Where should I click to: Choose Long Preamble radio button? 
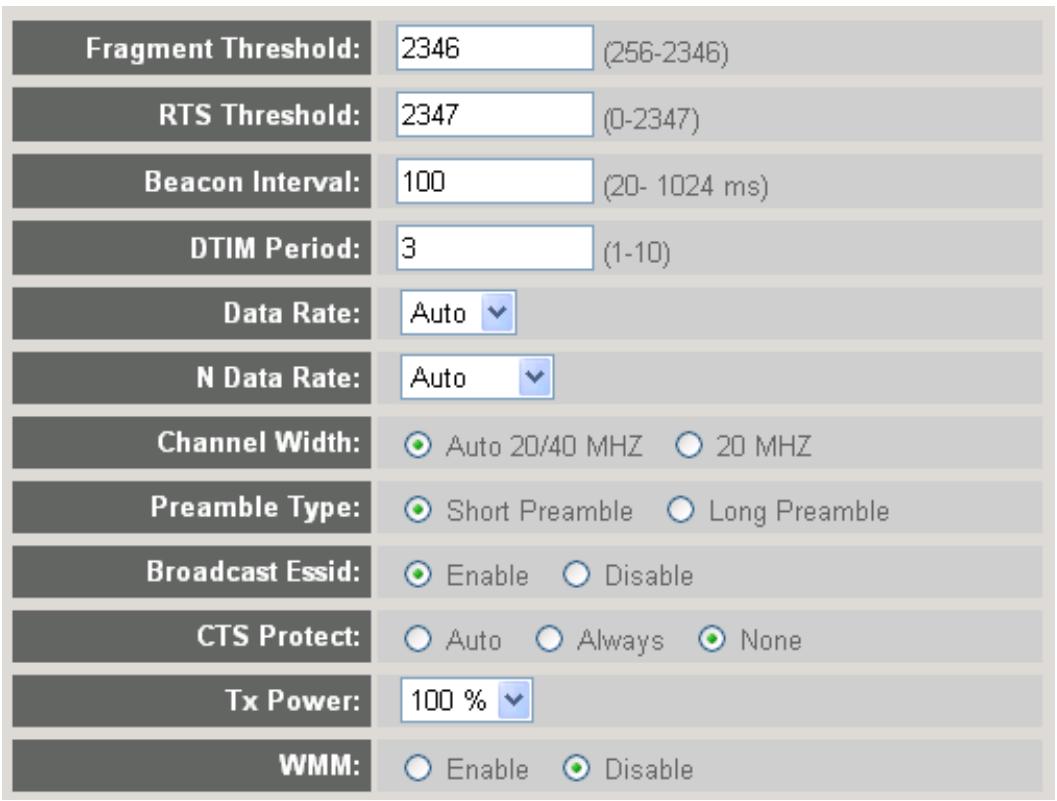tap(680, 510)
